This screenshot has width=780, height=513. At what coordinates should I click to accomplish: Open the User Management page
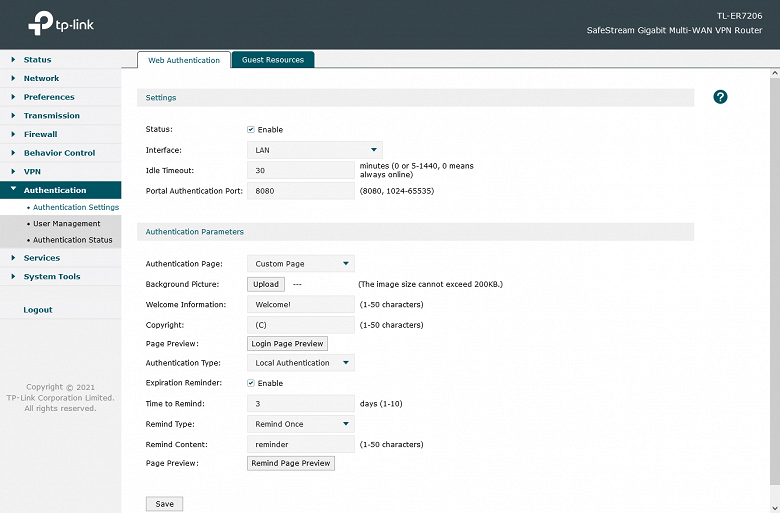[x=66, y=224]
